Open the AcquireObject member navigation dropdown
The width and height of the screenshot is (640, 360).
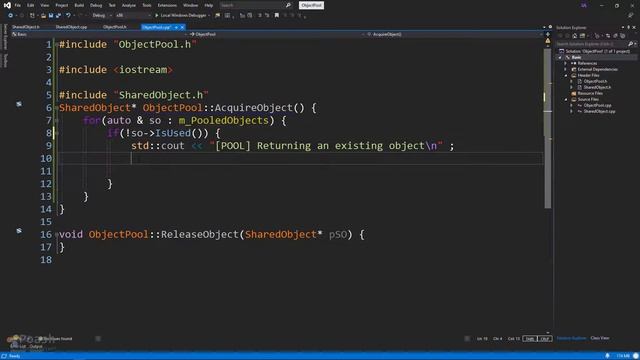coord(454,34)
